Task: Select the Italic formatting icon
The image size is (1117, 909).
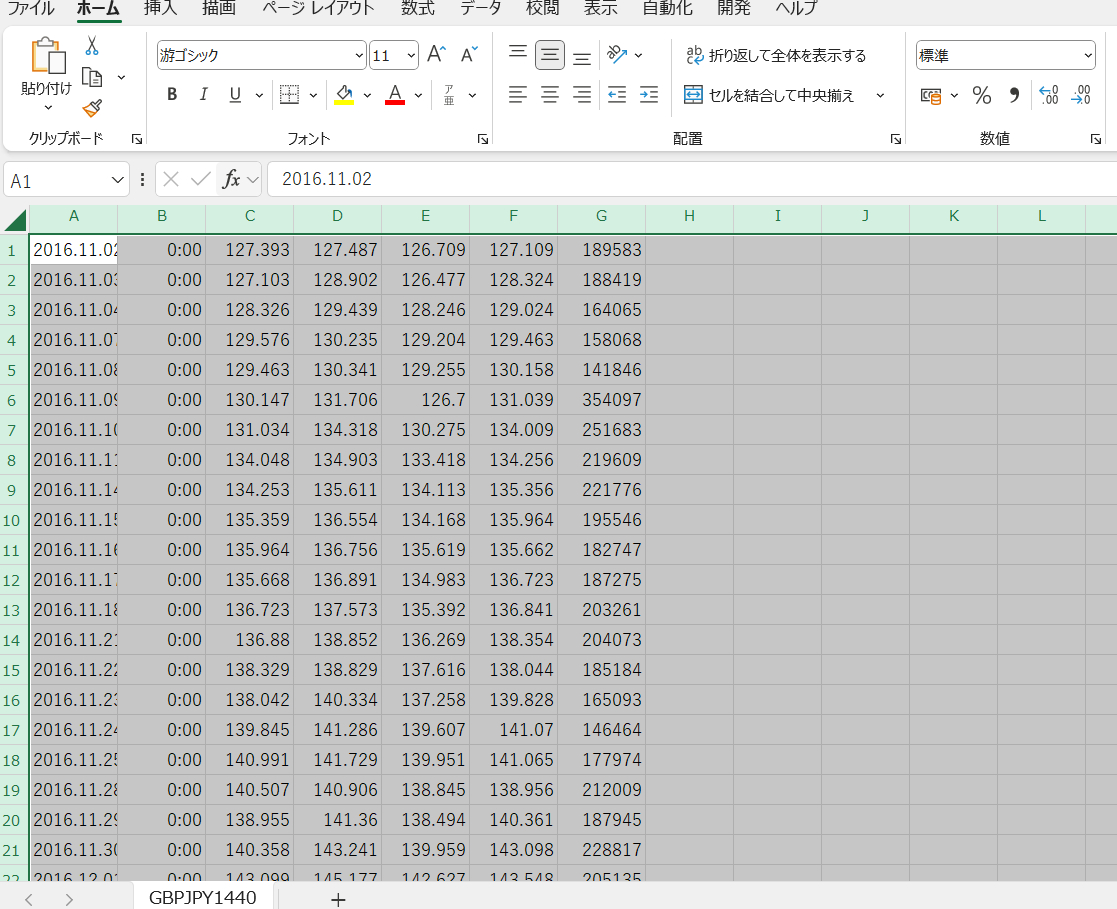Action: (x=203, y=94)
